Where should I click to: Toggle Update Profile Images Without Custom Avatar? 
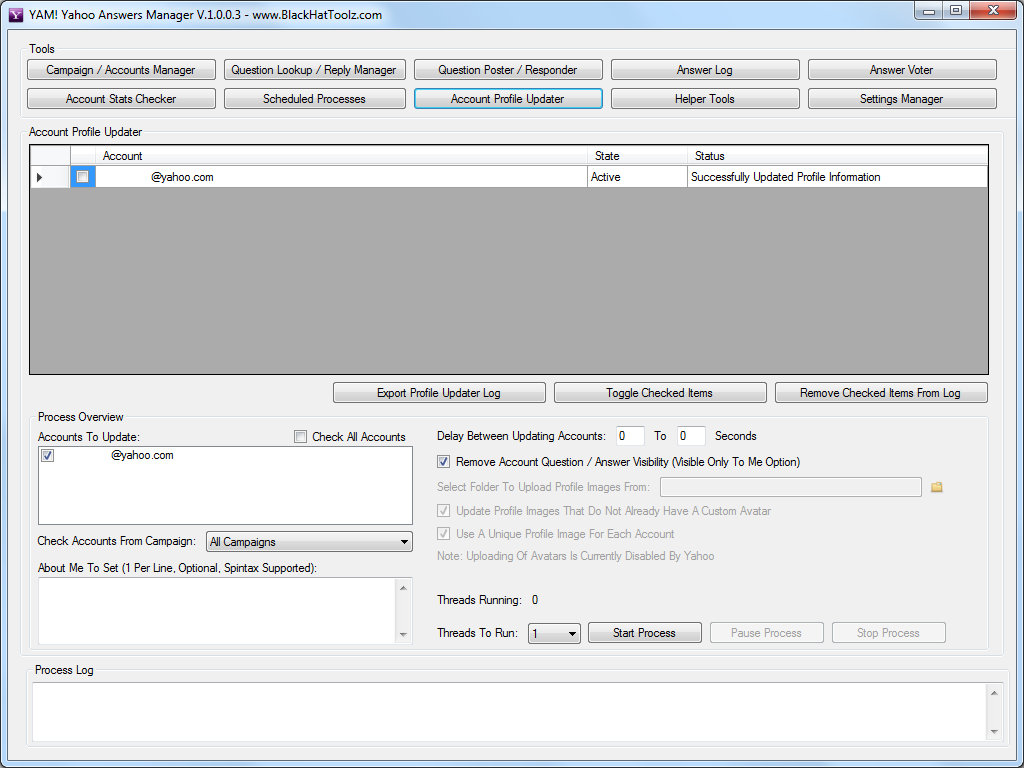click(x=443, y=511)
